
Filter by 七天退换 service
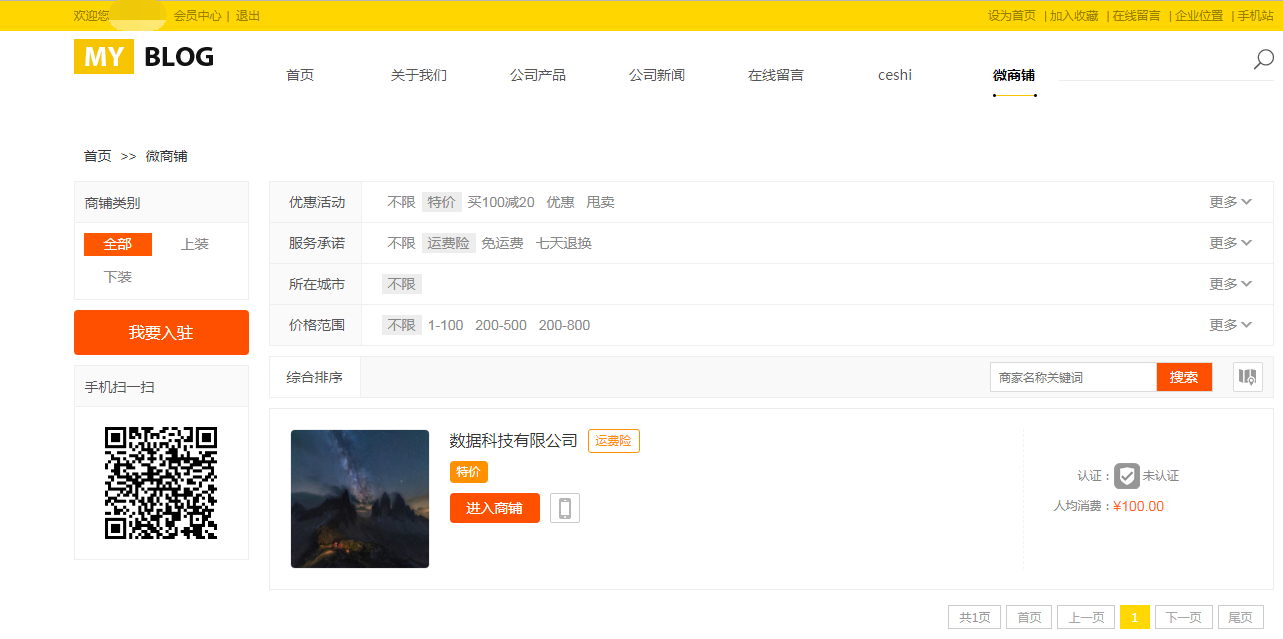point(564,243)
